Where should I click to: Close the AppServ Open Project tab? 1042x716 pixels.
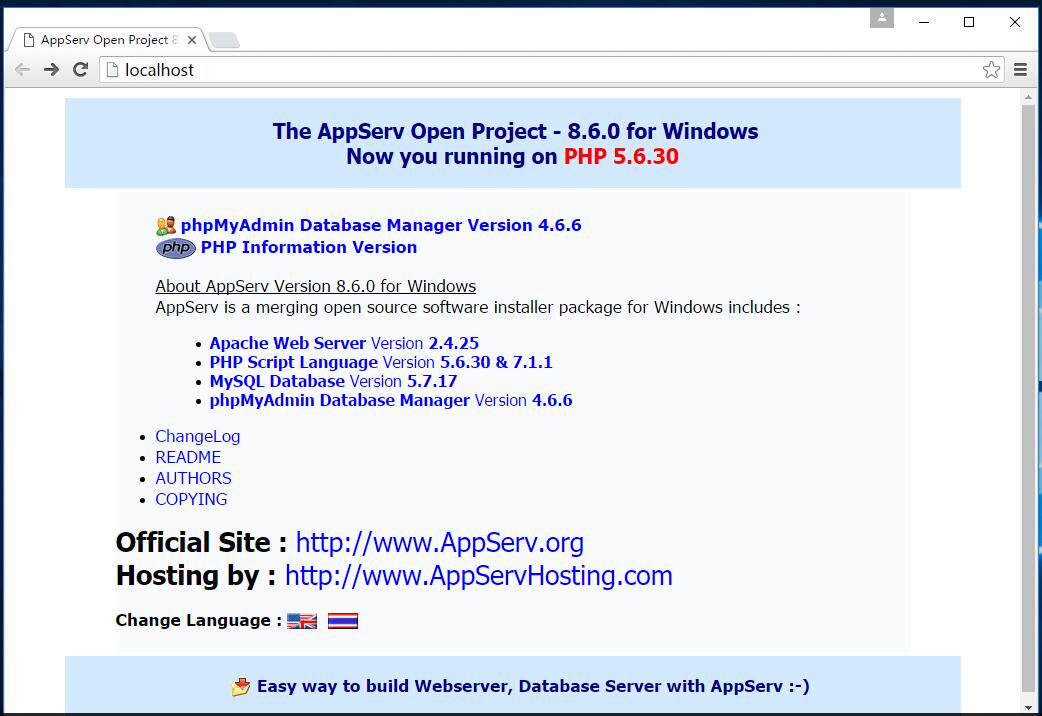pyautogui.click(x=191, y=40)
